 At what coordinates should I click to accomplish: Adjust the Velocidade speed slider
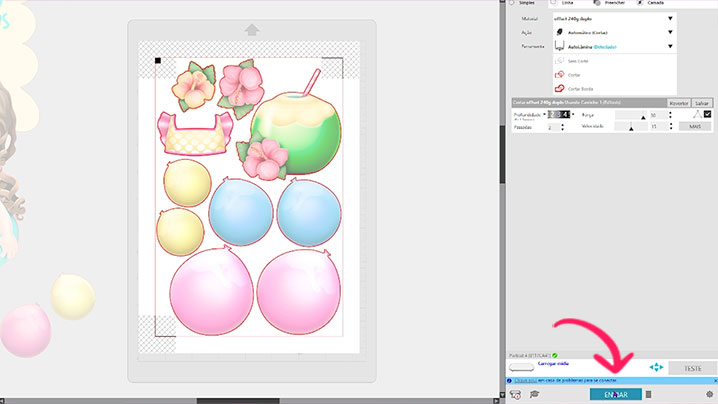pos(630,127)
